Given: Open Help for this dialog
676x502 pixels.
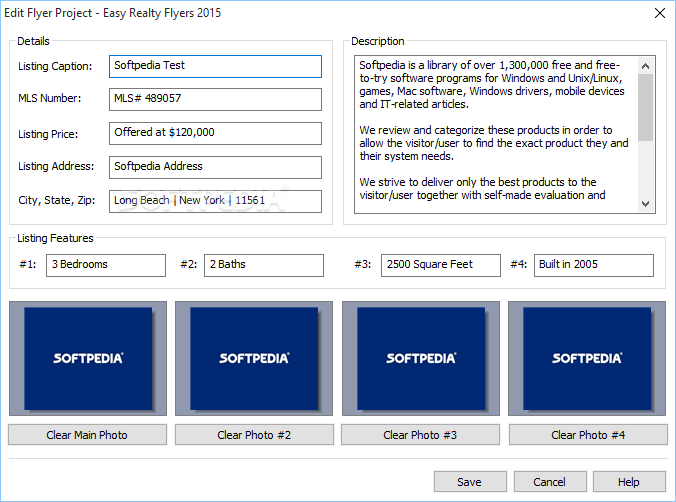Looking at the screenshot, I should pyautogui.click(x=629, y=482).
